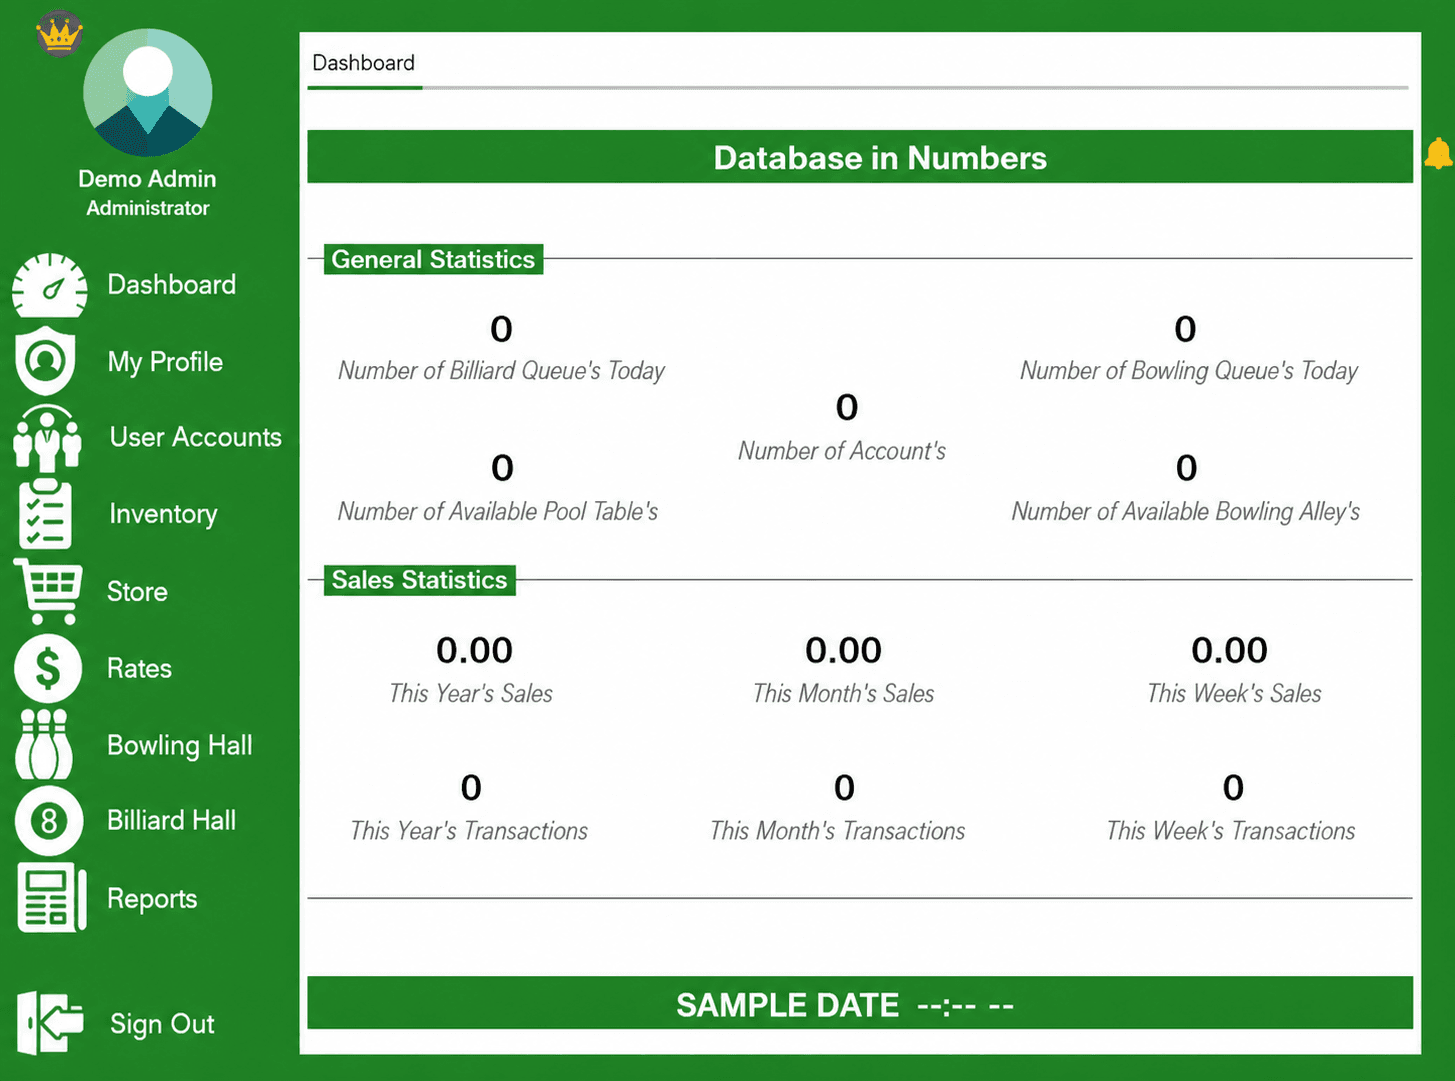
Task: Select the Rates menu label
Action: (139, 668)
